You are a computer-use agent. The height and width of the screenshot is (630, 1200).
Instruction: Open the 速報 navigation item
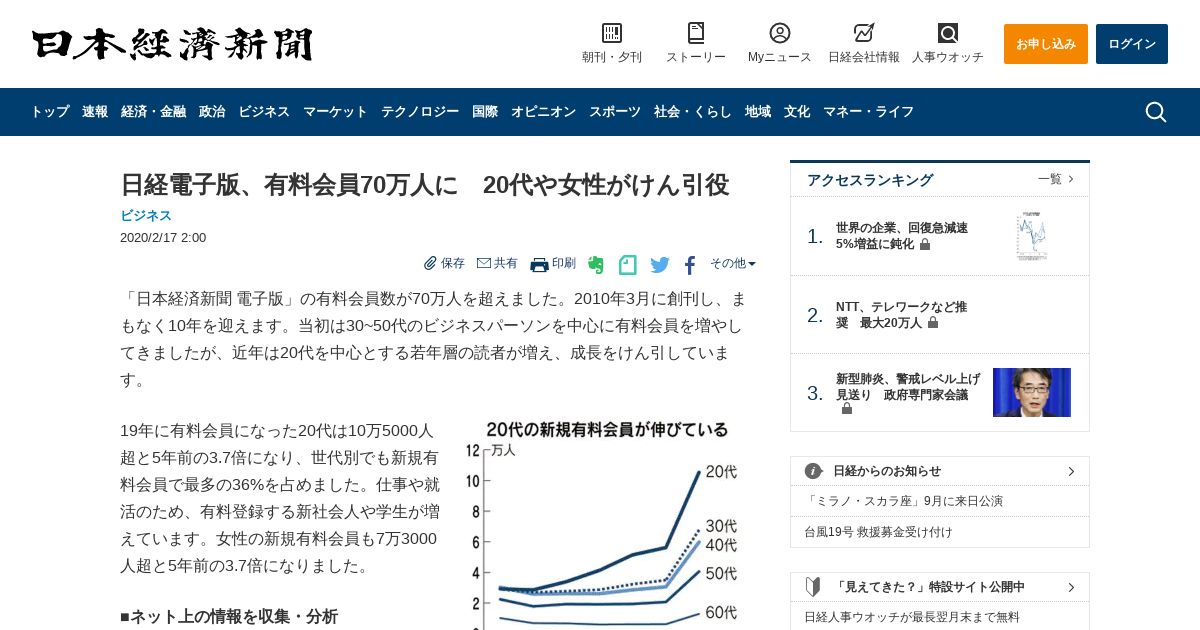point(95,112)
